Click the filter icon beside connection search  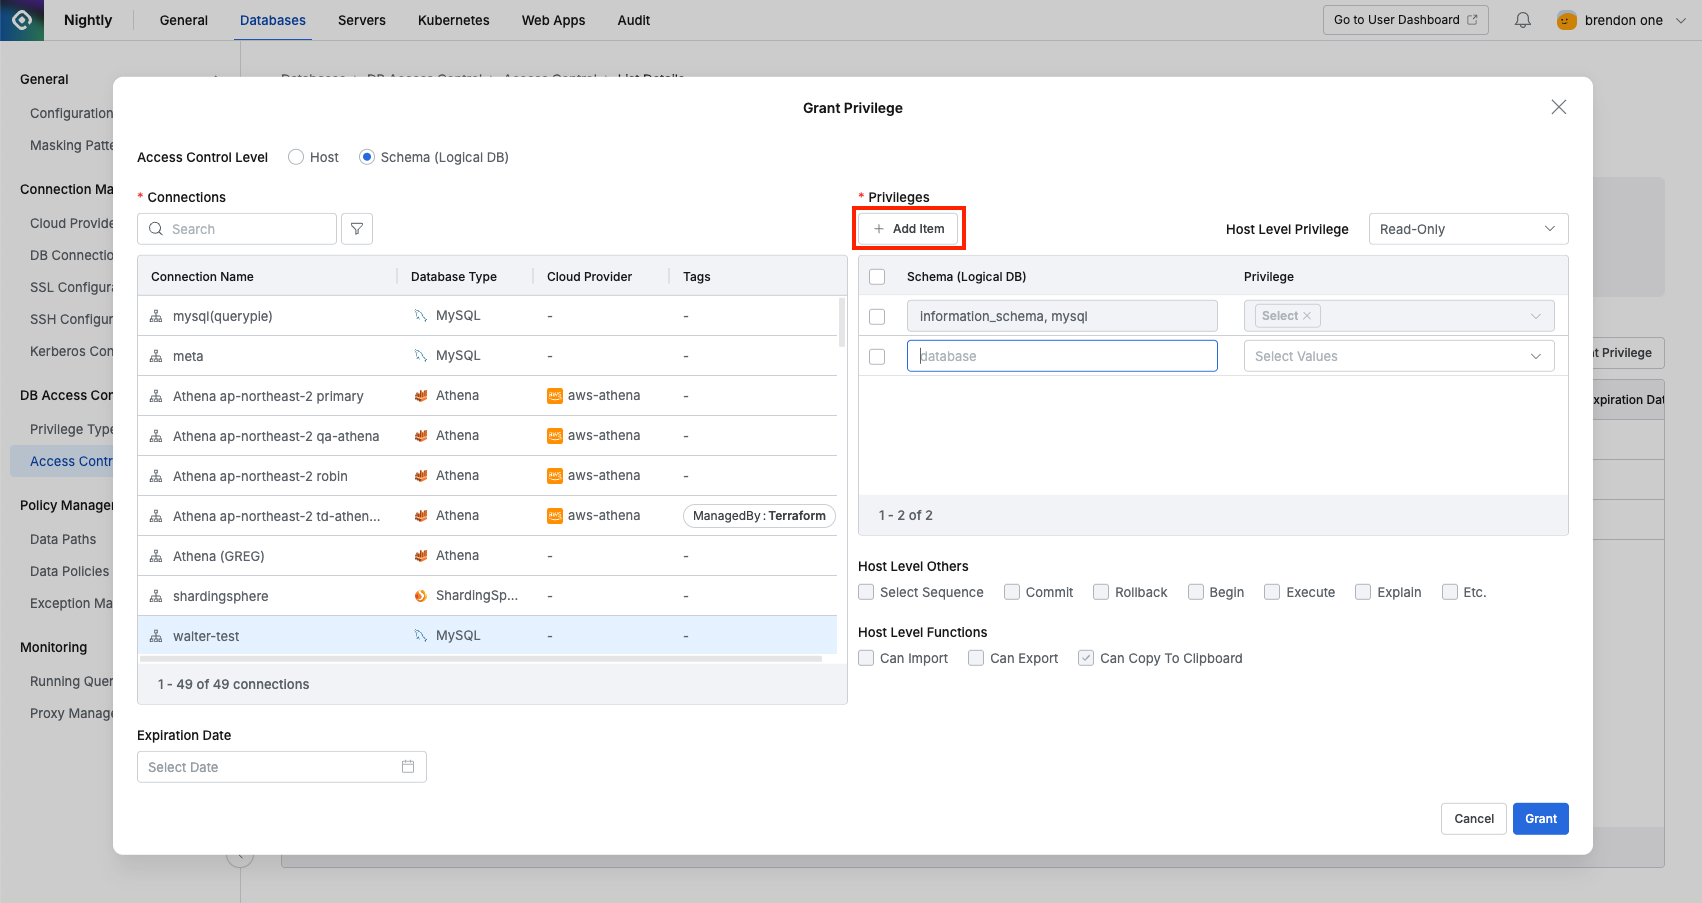[x=357, y=229]
